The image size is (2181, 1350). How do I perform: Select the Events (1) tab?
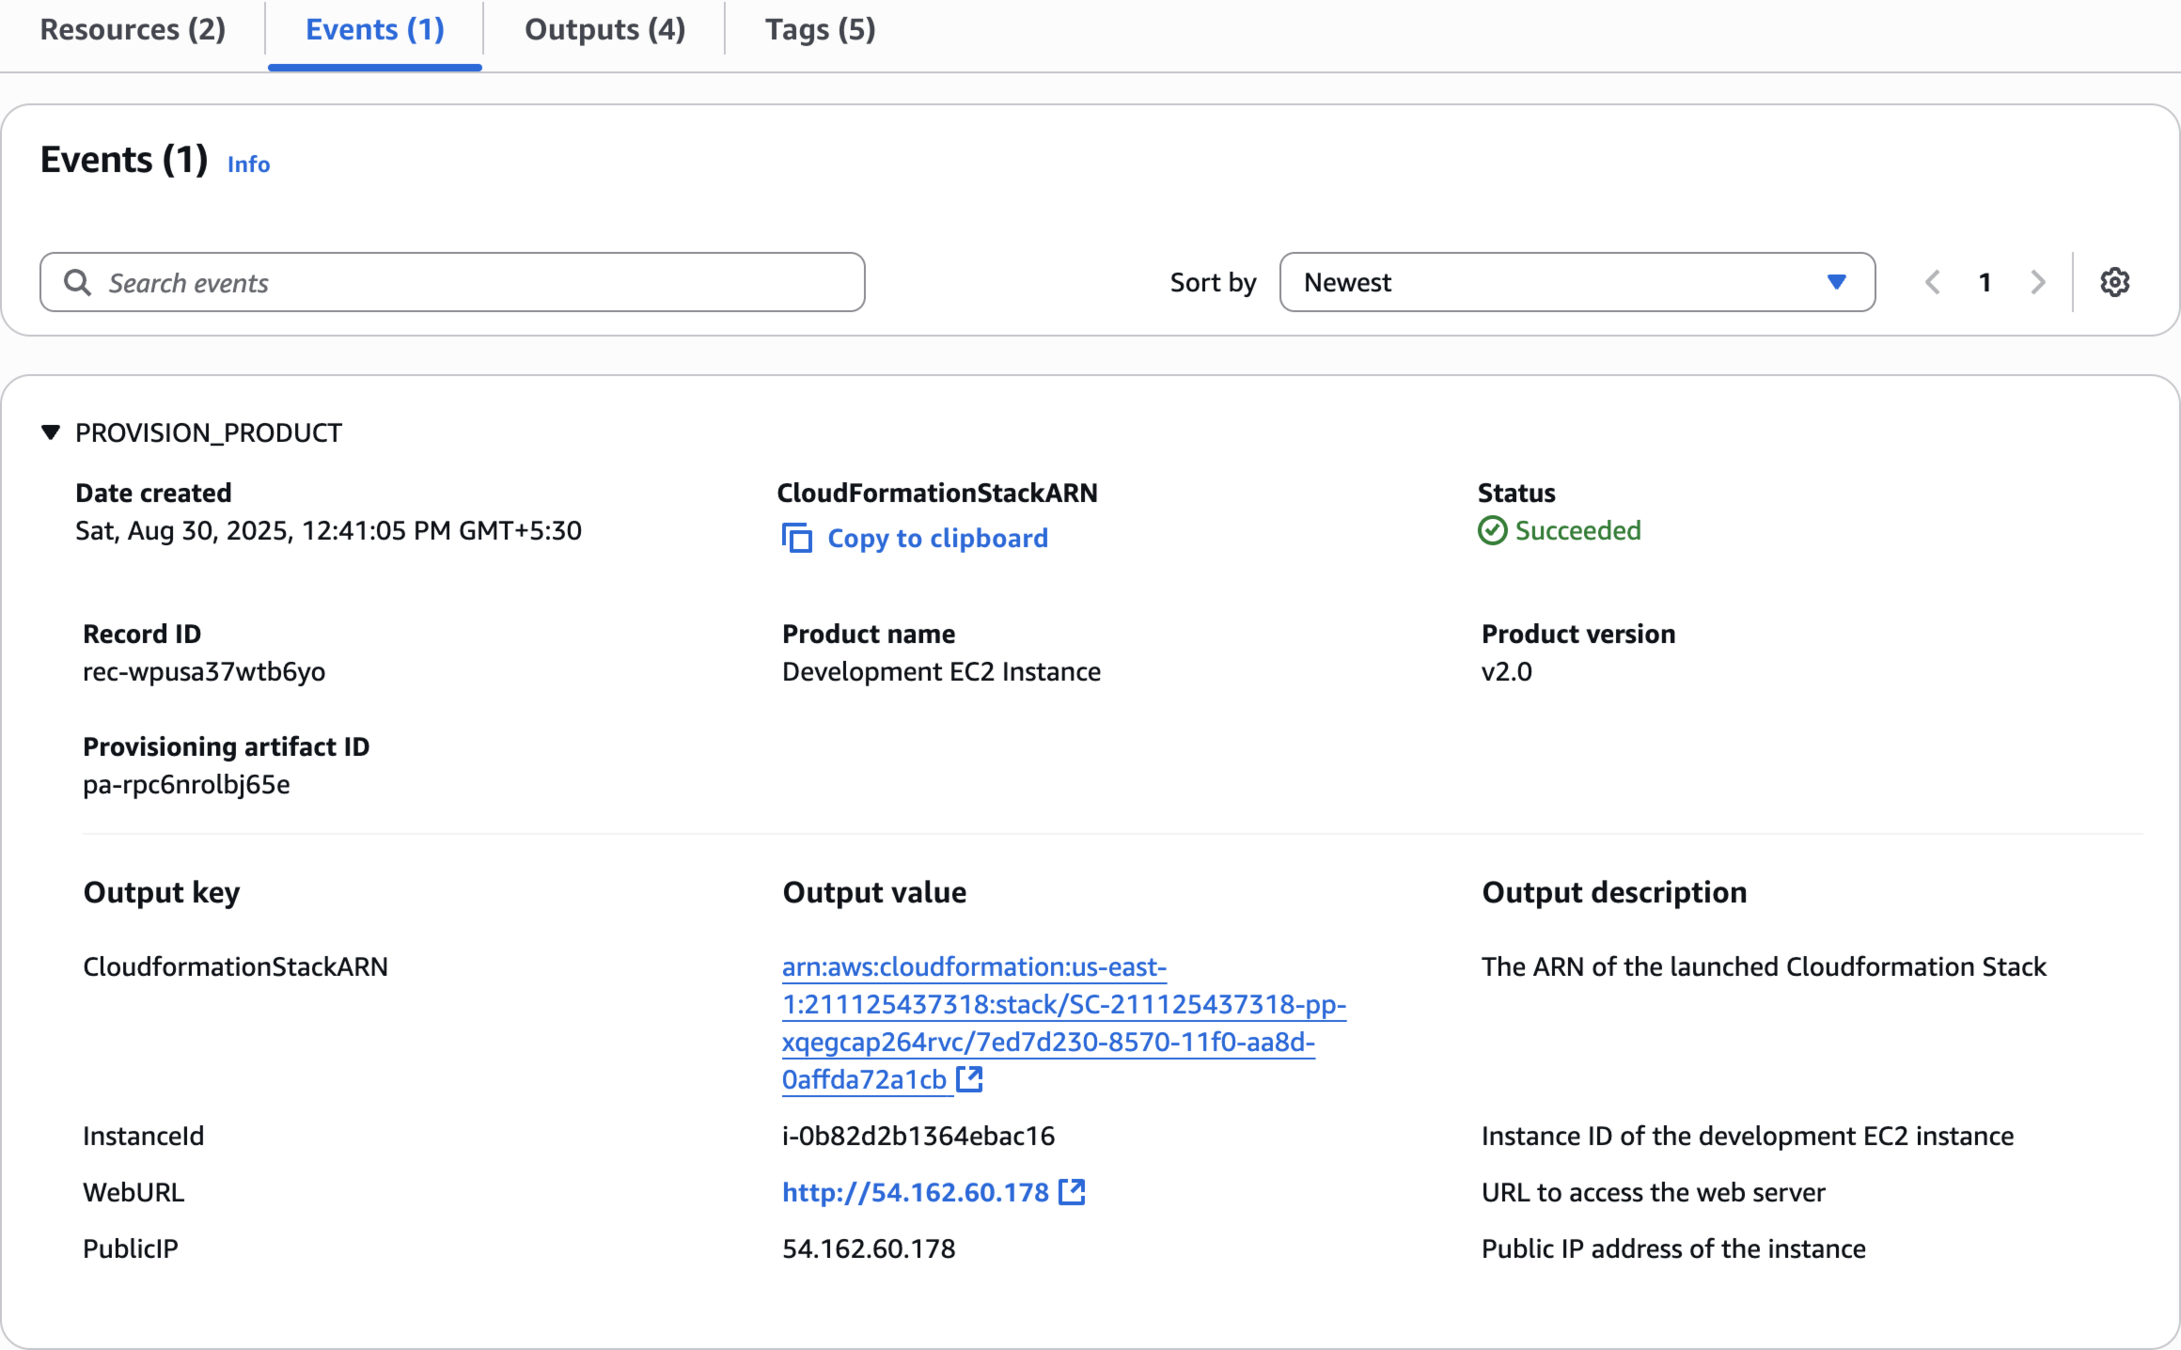tap(374, 30)
